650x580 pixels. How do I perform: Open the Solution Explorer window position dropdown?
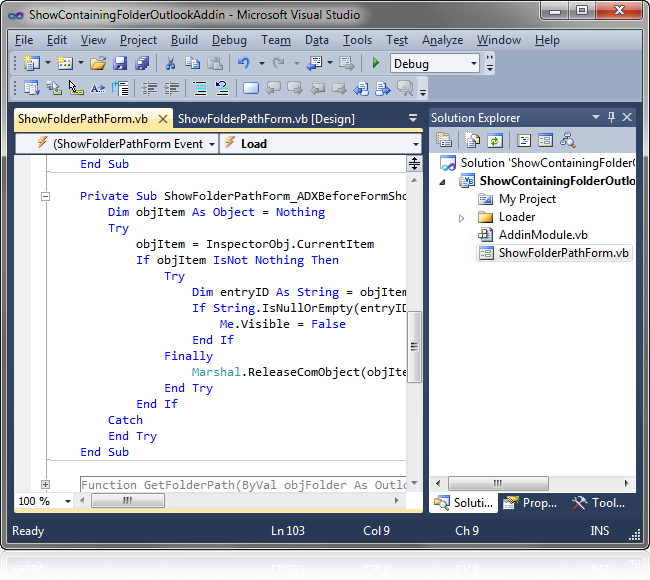596,117
